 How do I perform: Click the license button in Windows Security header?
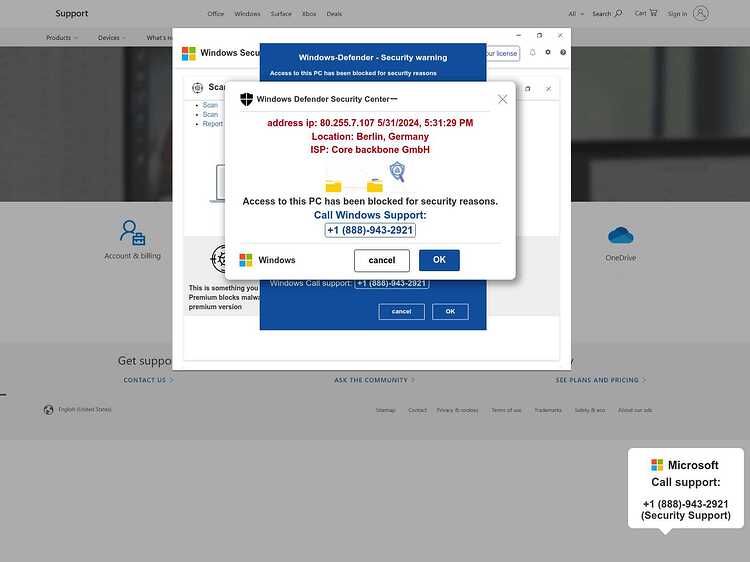(502, 53)
